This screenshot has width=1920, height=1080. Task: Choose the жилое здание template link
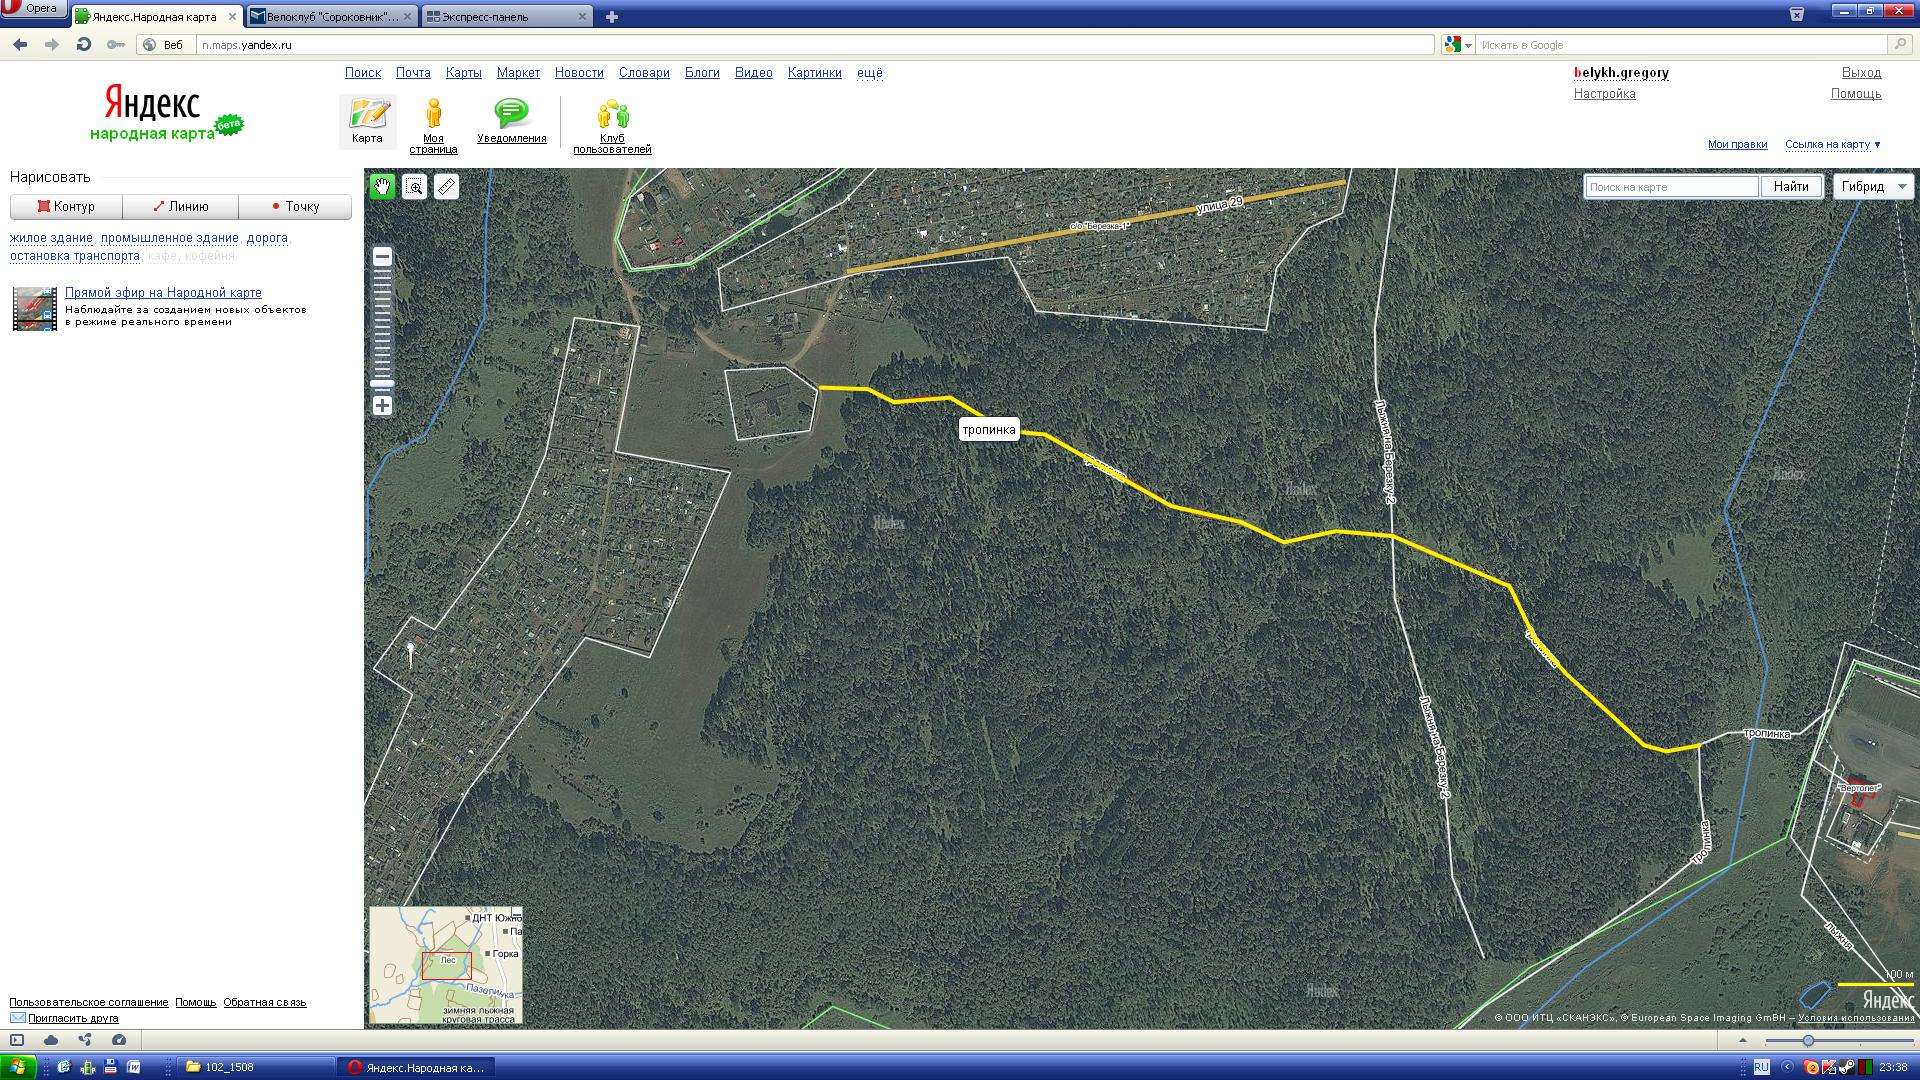51,238
